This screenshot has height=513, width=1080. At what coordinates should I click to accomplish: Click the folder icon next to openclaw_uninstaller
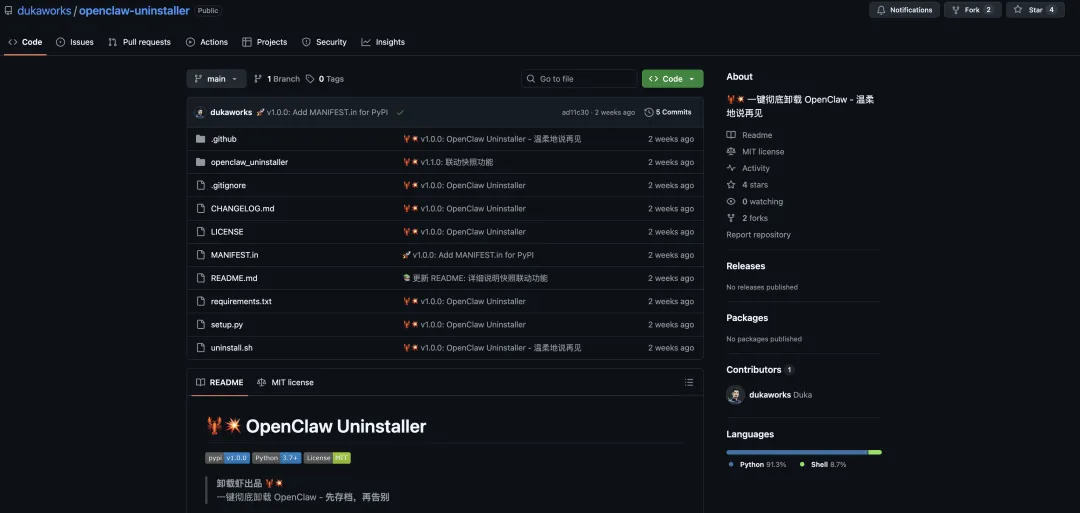pyautogui.click(x=200, y=163)
